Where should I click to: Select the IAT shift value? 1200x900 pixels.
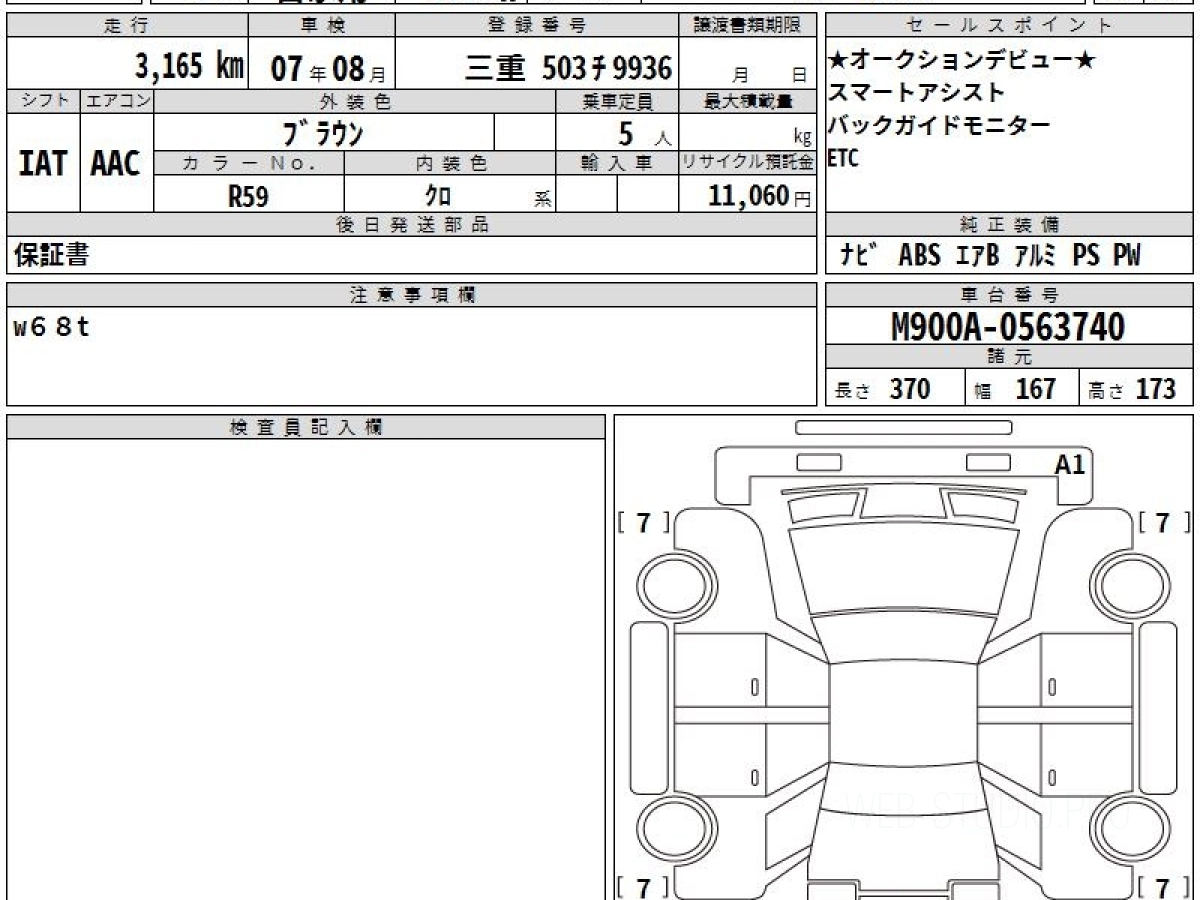pos(43,163)
